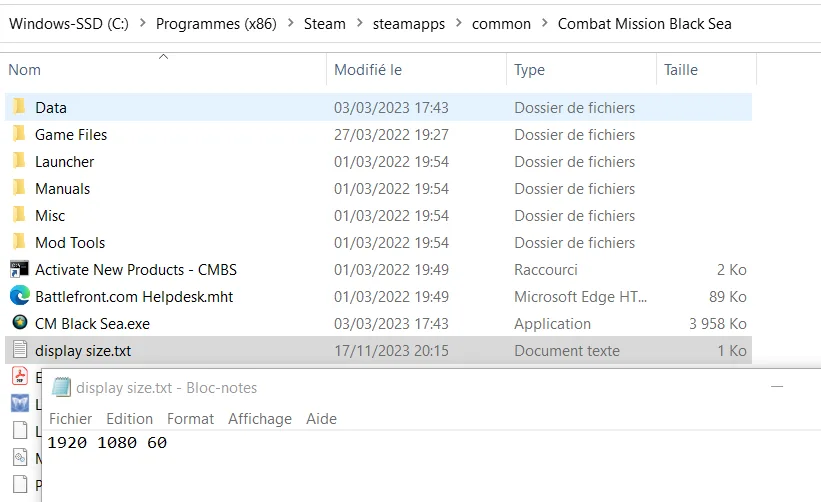Select the Game Files folder icon
The height and width of the screenshot is (502, 821).
(x=19, y=134)
